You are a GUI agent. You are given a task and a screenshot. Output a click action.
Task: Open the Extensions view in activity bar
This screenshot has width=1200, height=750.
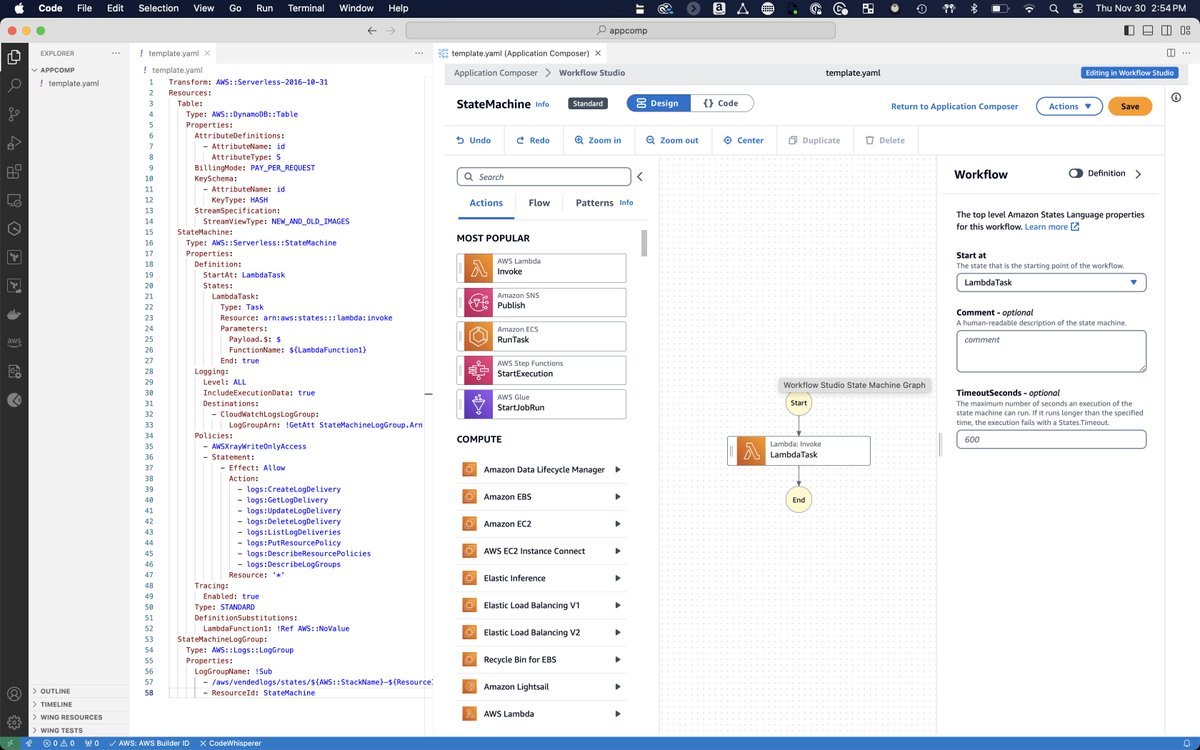coord(14,172)
